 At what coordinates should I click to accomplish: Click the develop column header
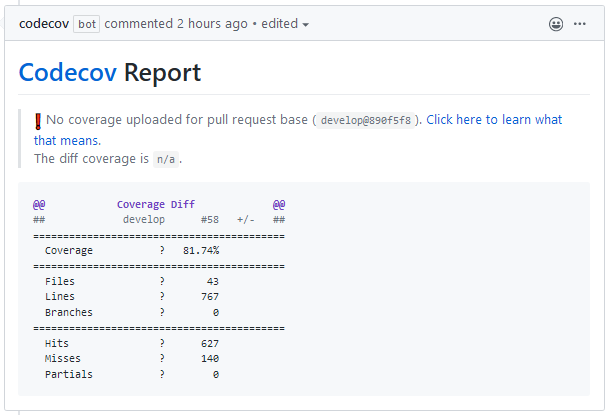tap(144, 220)
